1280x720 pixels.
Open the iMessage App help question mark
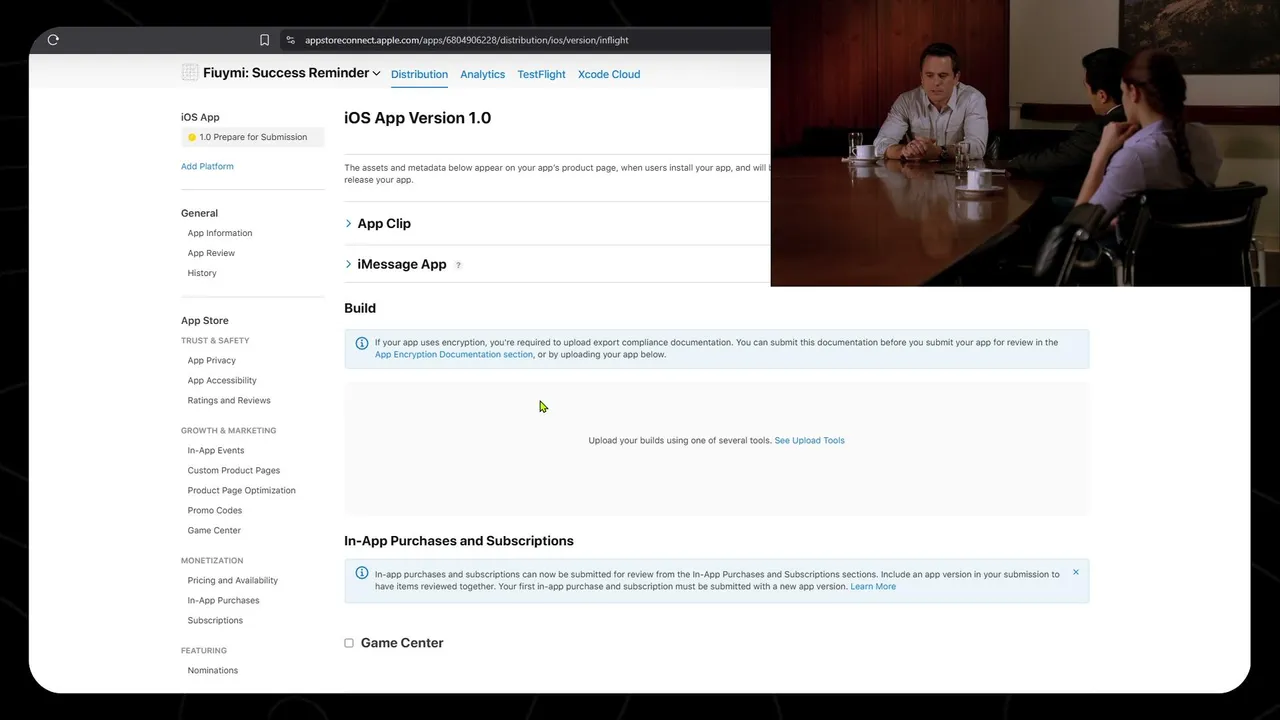pyautogui.click(x=458, y=265)
